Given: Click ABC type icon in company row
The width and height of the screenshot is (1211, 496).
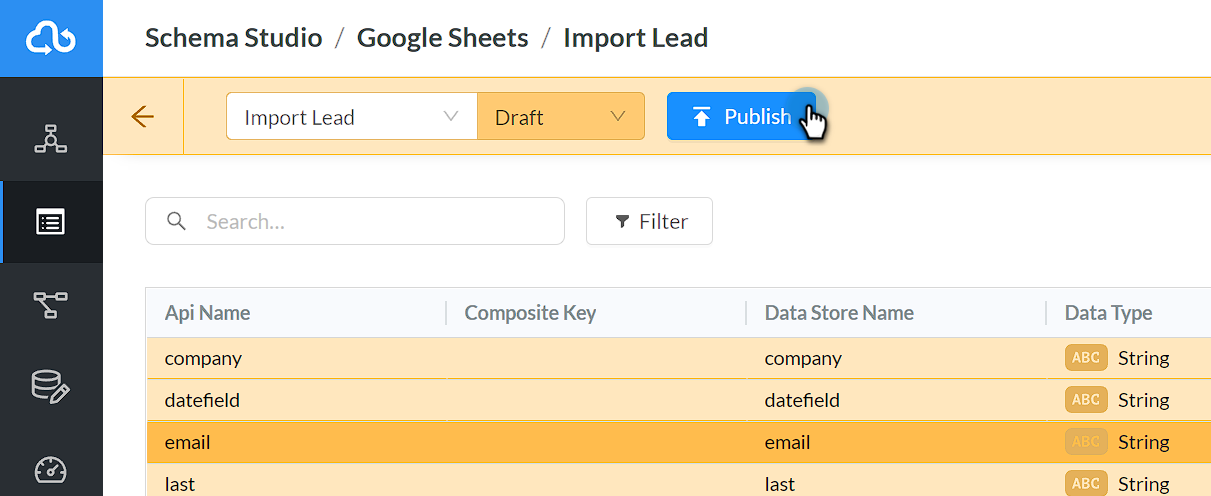Looking at the screenshot, I should tap(1086, 358).
